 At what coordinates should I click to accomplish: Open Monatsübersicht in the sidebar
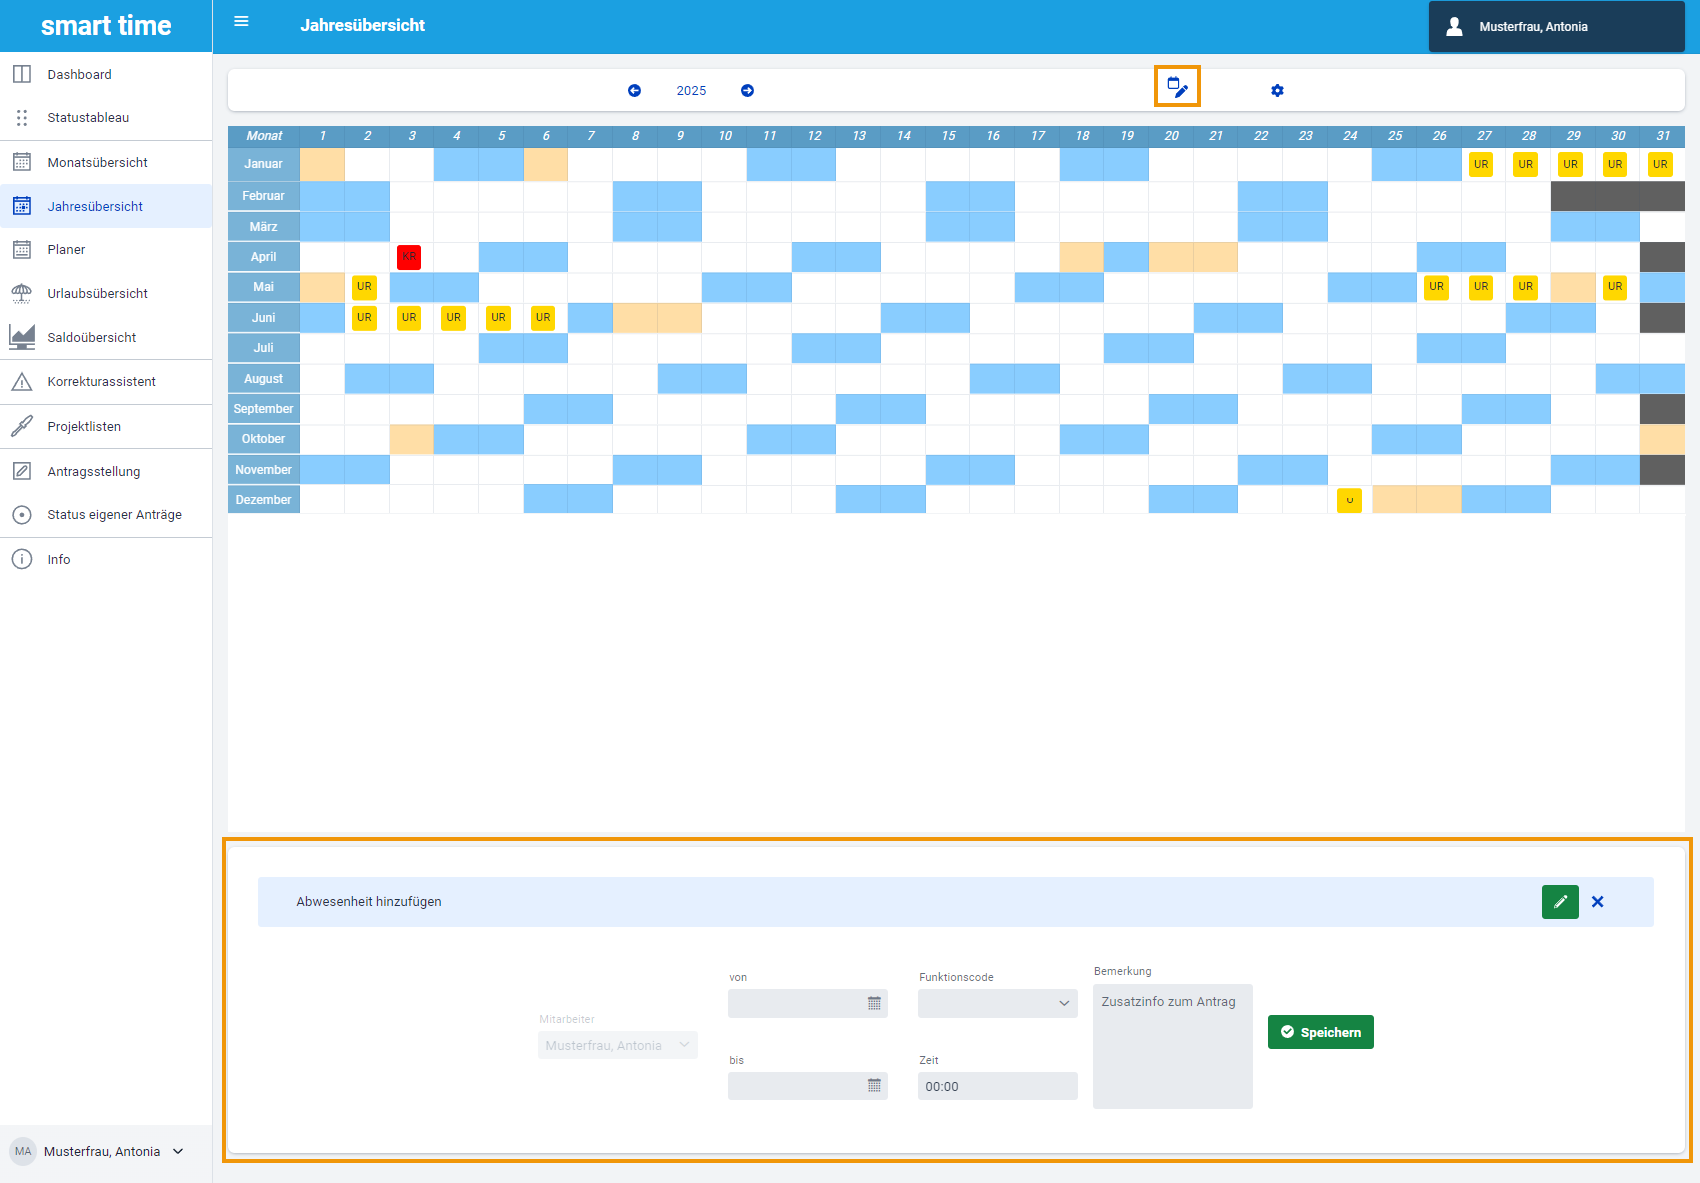(97, 163)
